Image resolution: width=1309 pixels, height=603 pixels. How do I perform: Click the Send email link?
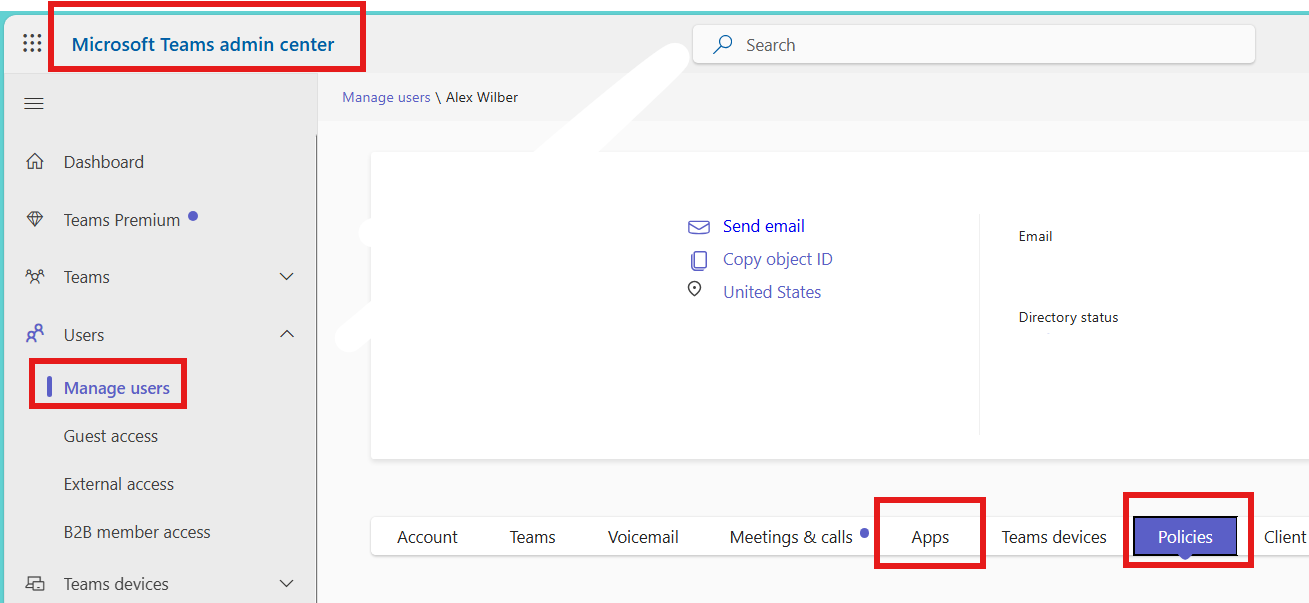pos(764,226)
